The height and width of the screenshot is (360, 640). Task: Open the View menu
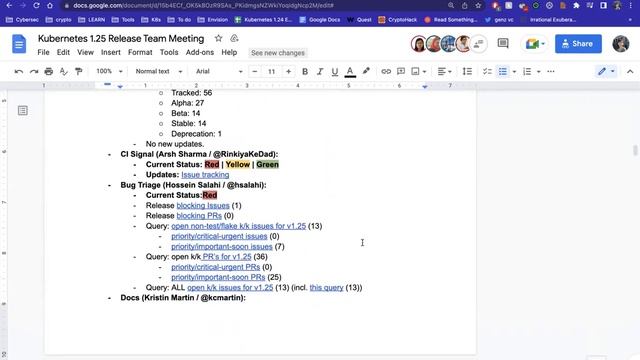(x=85, y=52)
